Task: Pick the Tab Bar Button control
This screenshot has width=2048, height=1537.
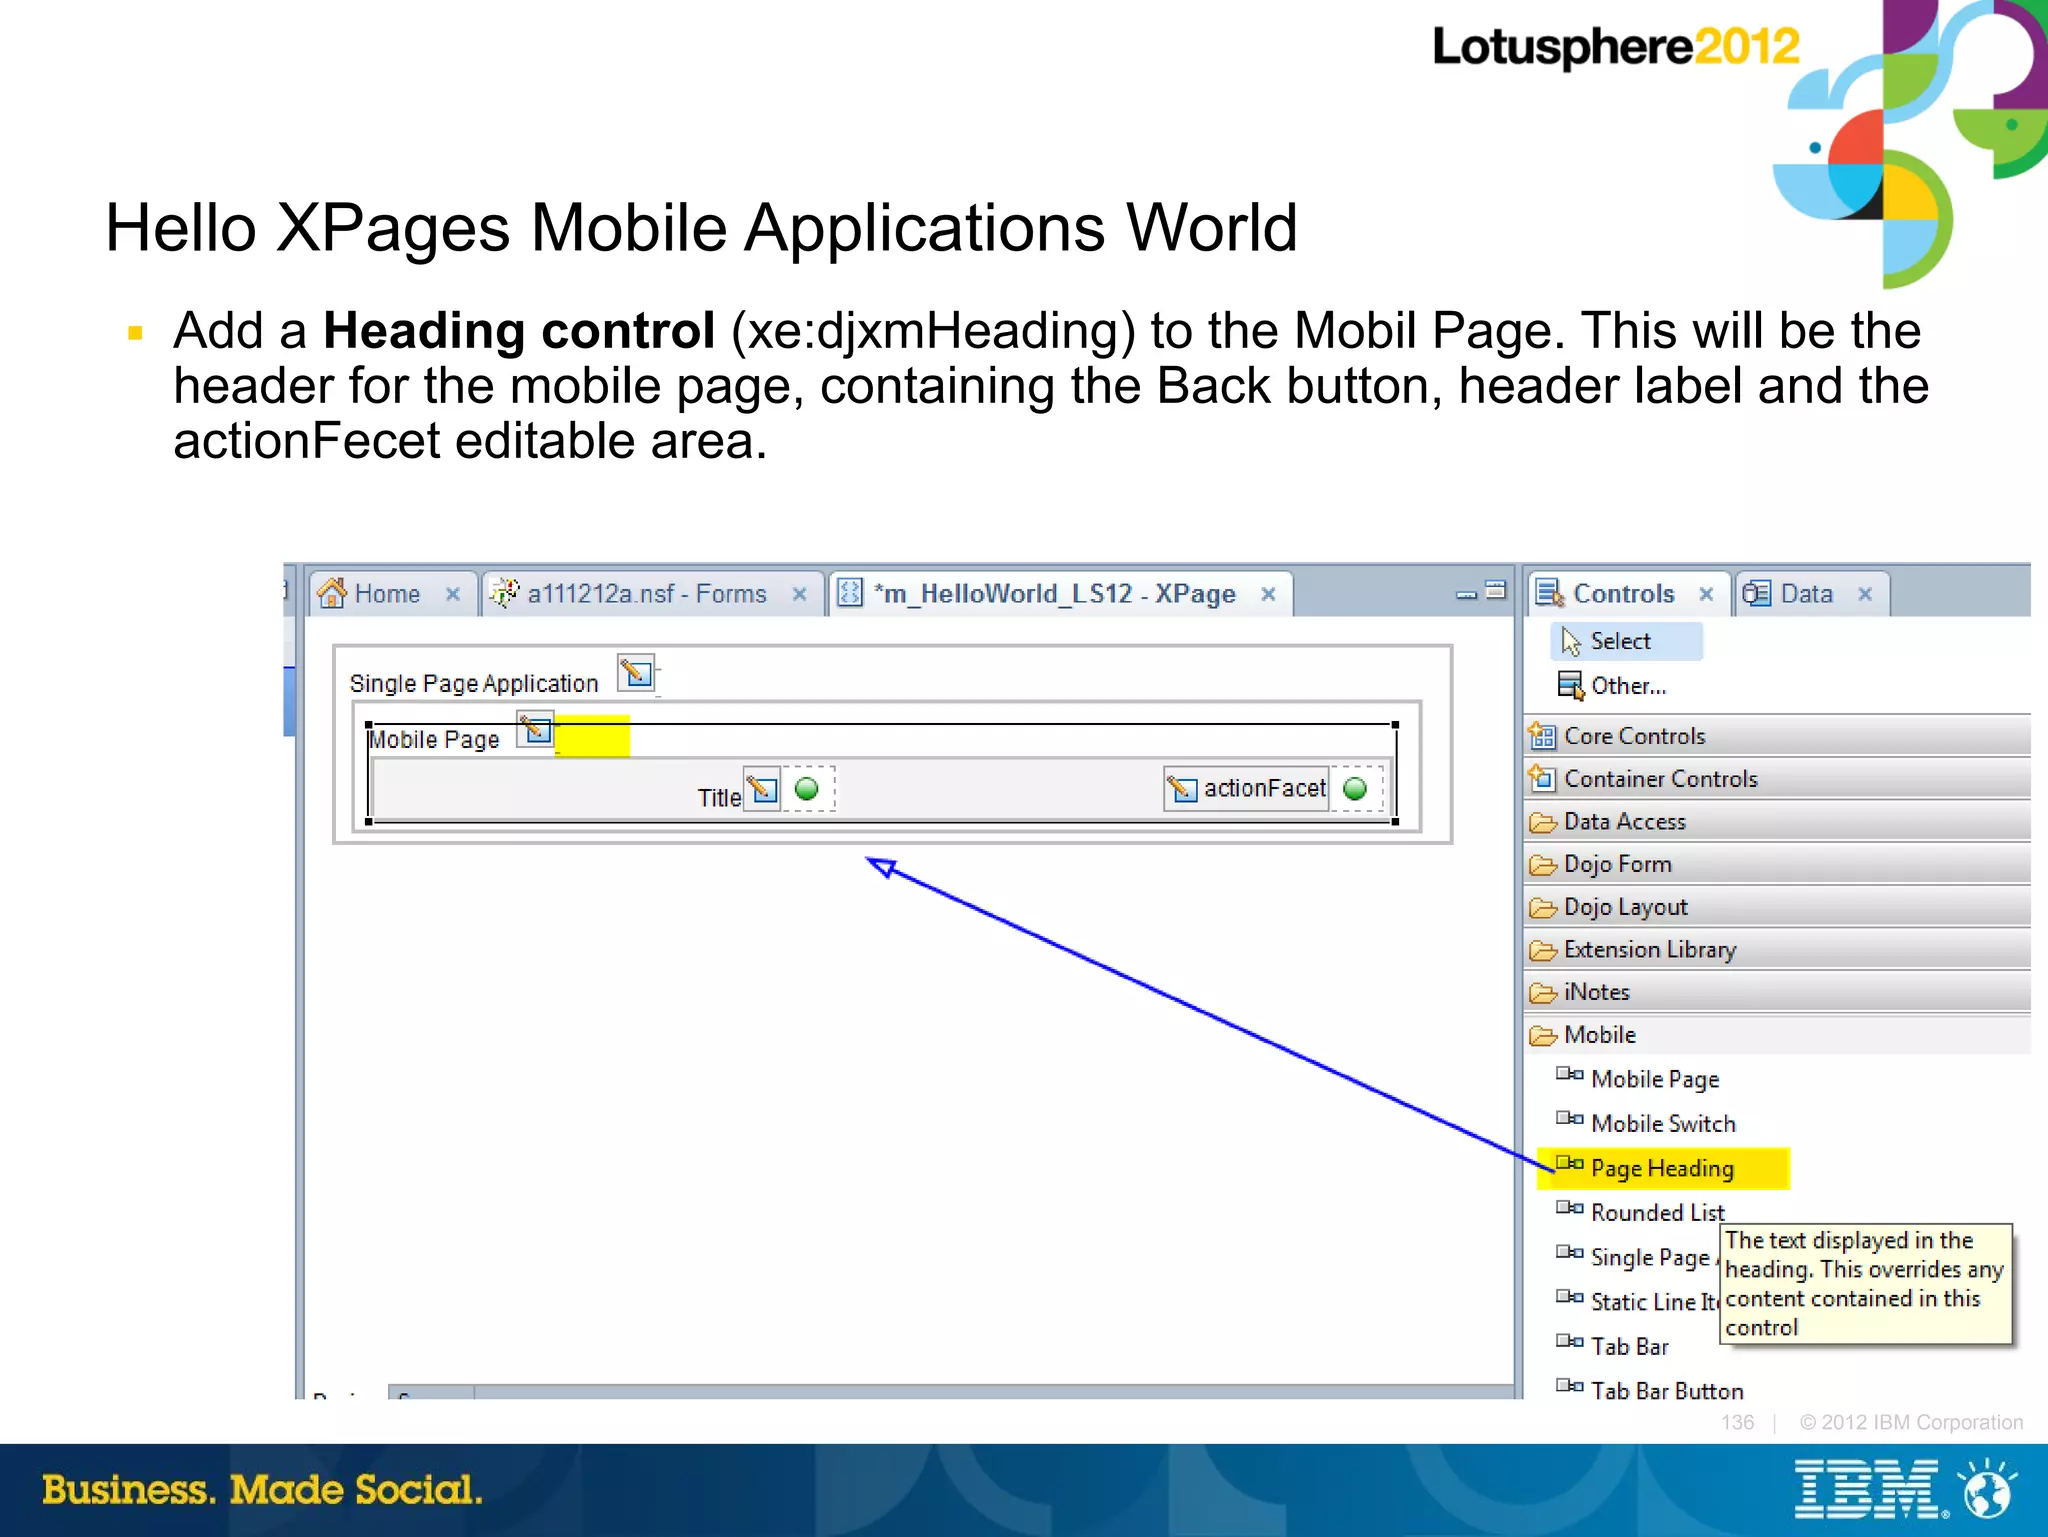Action: point(1650,1390)
